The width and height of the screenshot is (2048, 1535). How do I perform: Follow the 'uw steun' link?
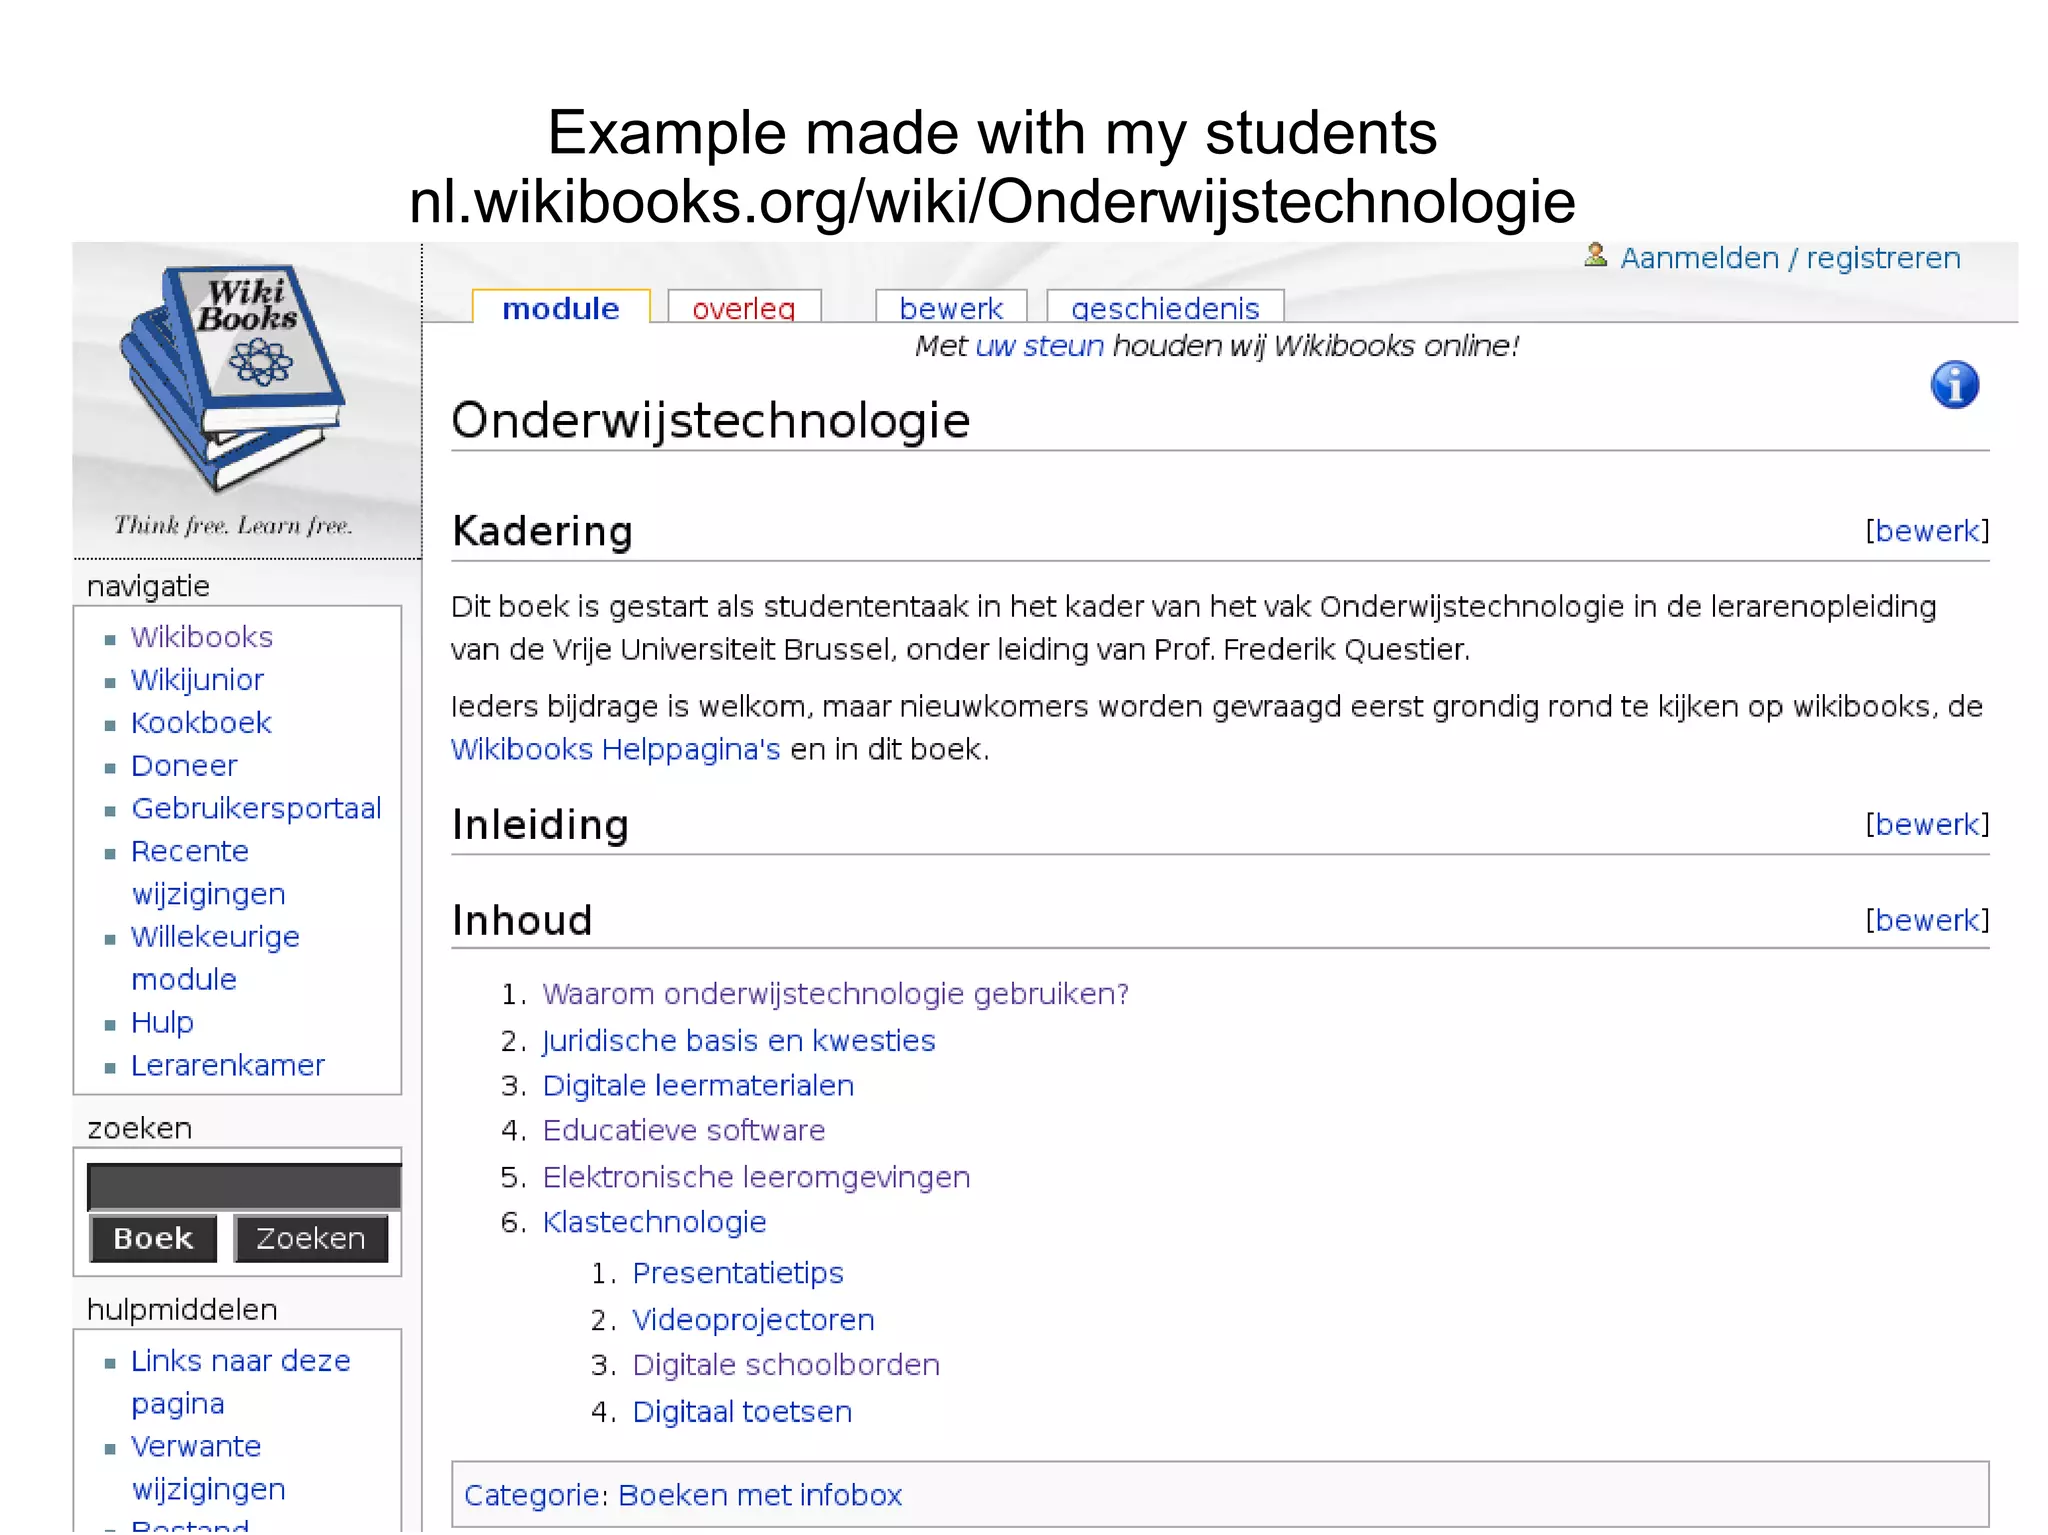[1039, 346]
